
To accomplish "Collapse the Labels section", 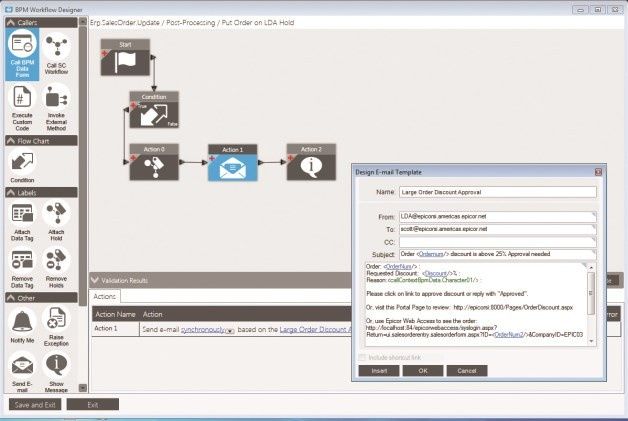I will click(11, 193).
